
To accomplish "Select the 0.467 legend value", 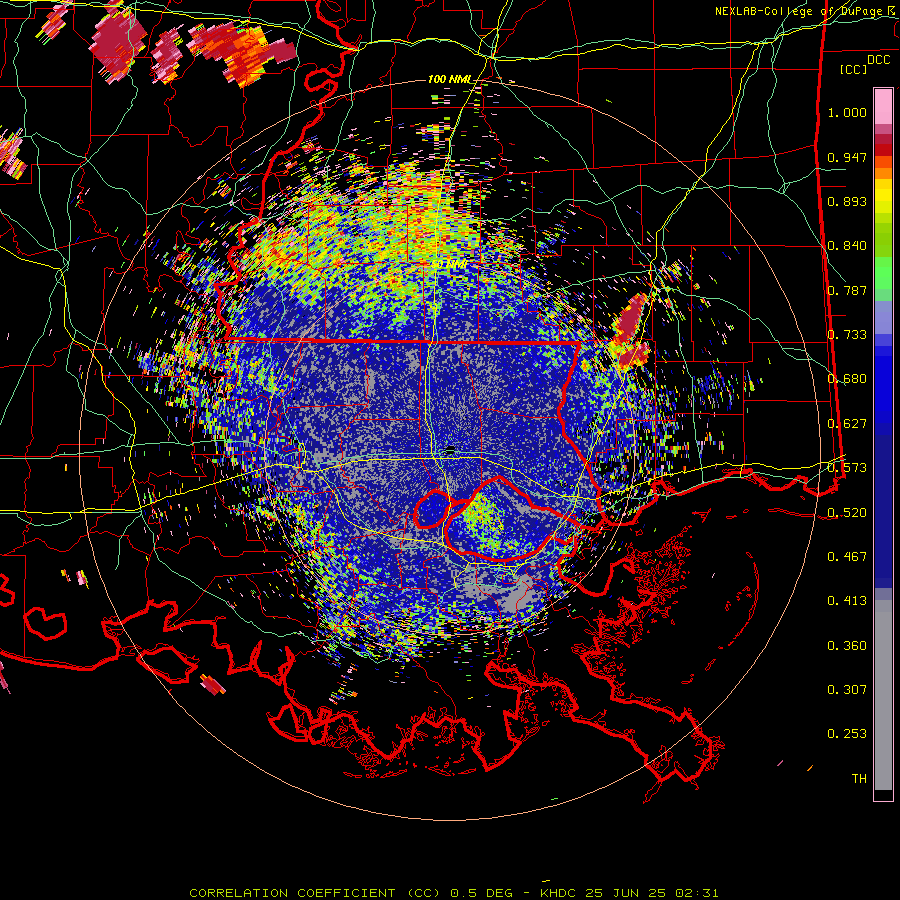I will click(847, 556).
